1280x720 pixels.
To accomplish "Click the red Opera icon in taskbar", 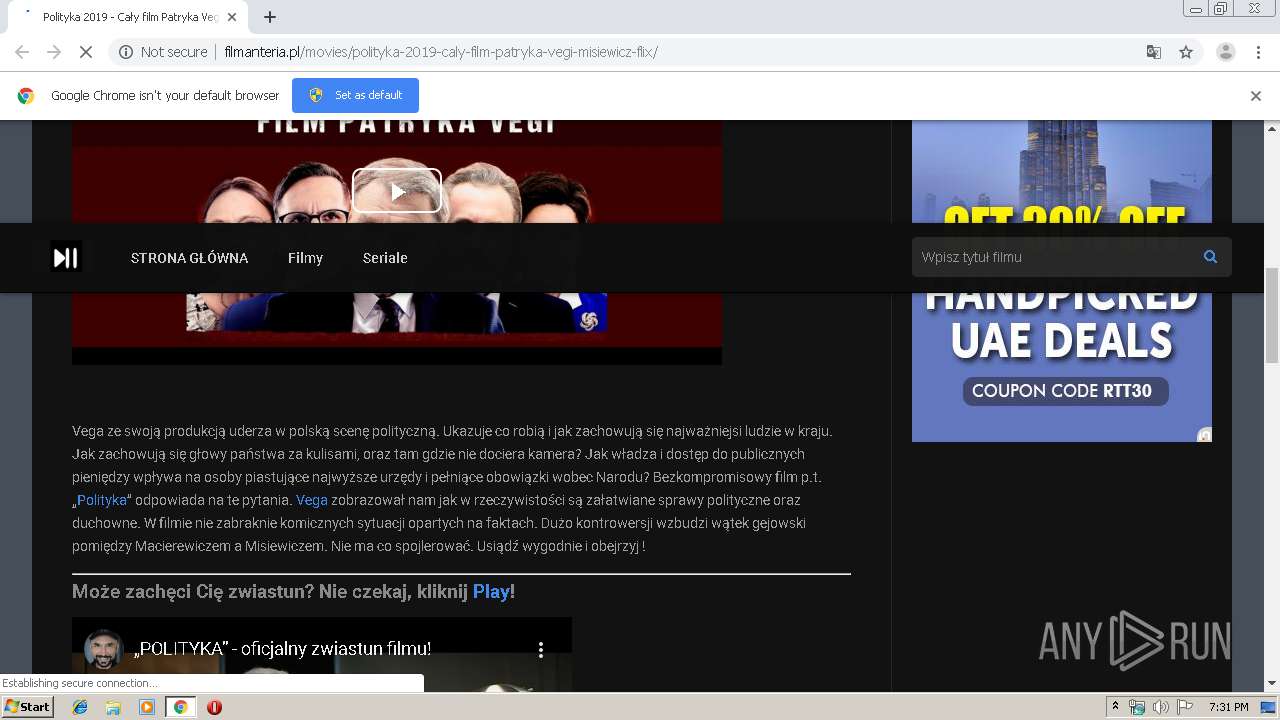I will click(x=214, y=707).
